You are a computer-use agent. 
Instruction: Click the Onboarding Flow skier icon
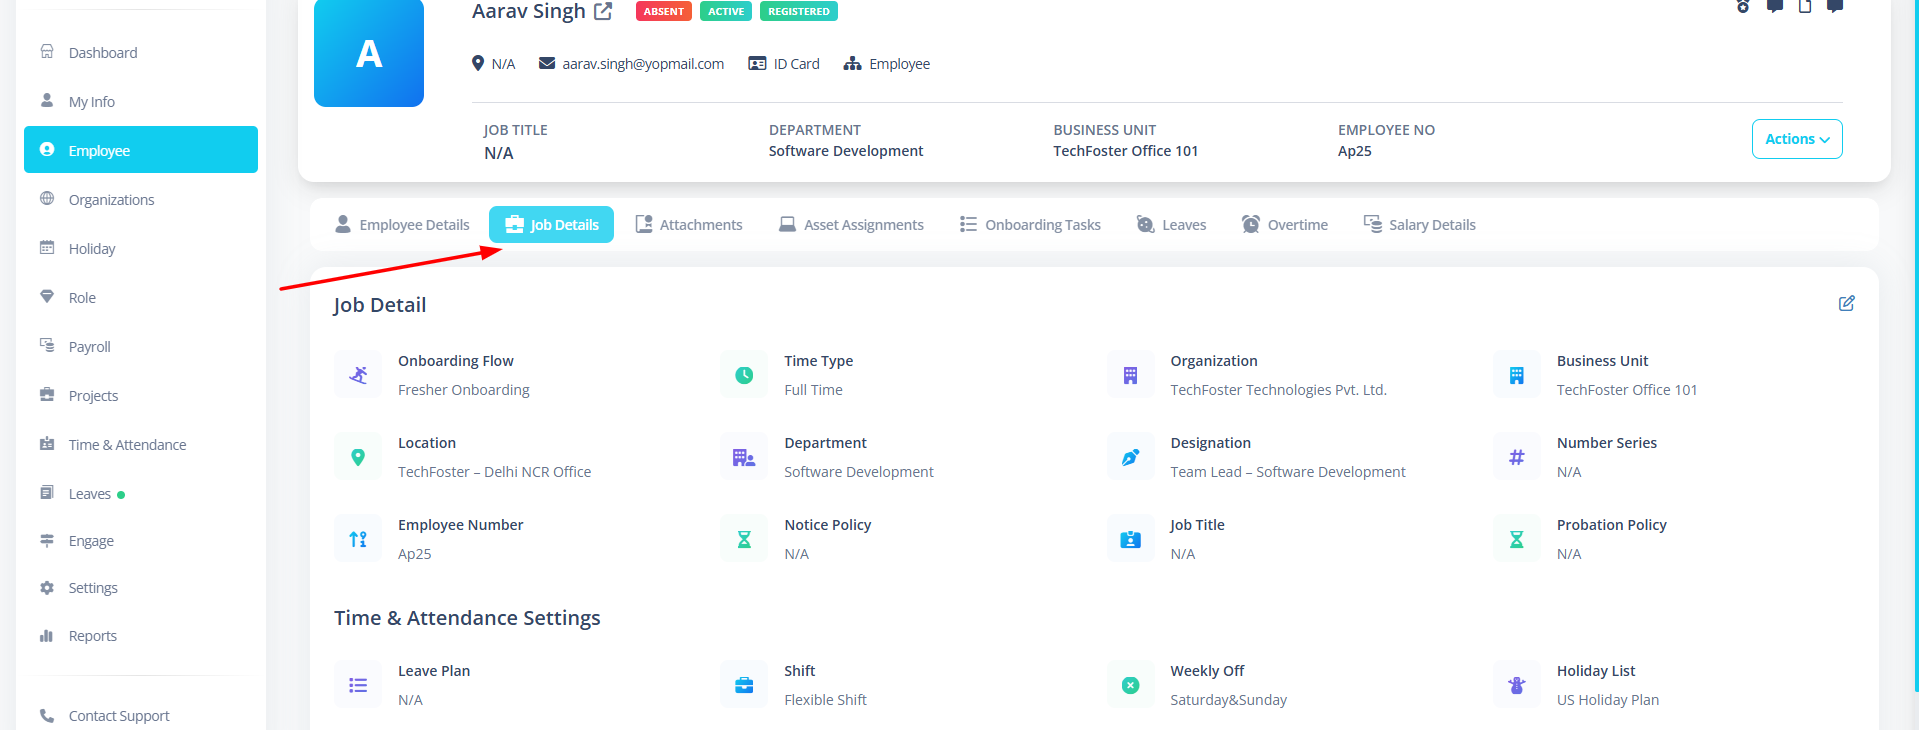[x=358, y=375]
